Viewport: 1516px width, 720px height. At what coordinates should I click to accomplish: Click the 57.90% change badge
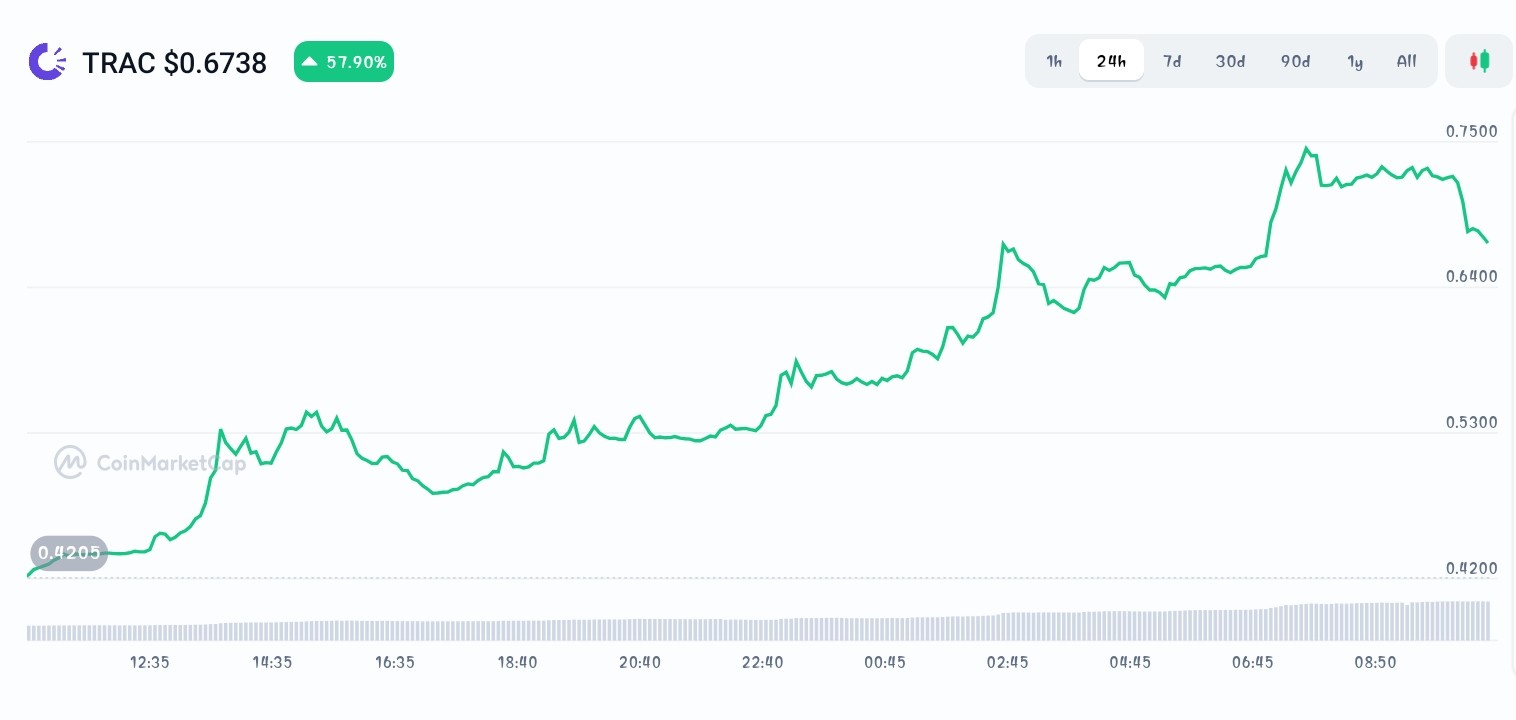(x=343, y=62)
